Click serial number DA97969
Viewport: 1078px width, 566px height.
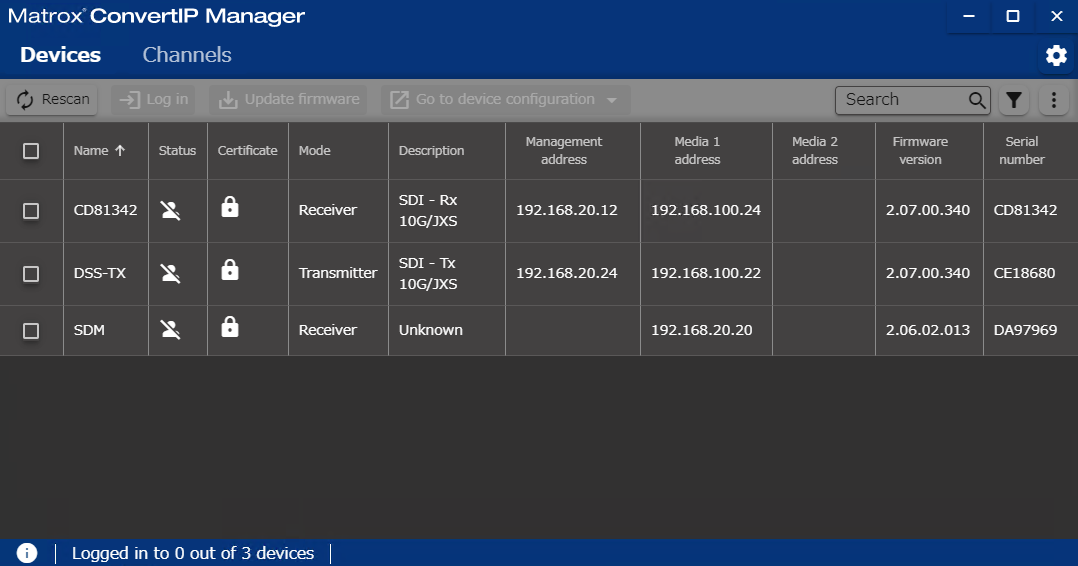click(x=1025, y=330)
